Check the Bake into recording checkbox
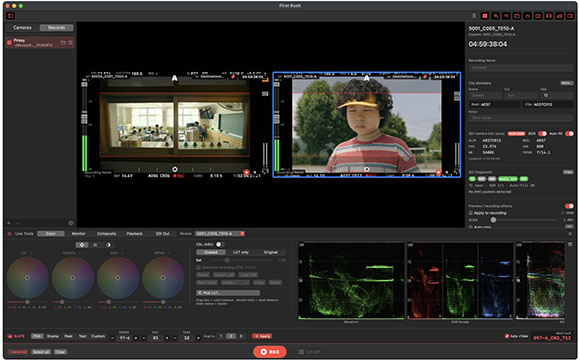Viewport: 580px width, 362px height. click(x=198, y=267)
